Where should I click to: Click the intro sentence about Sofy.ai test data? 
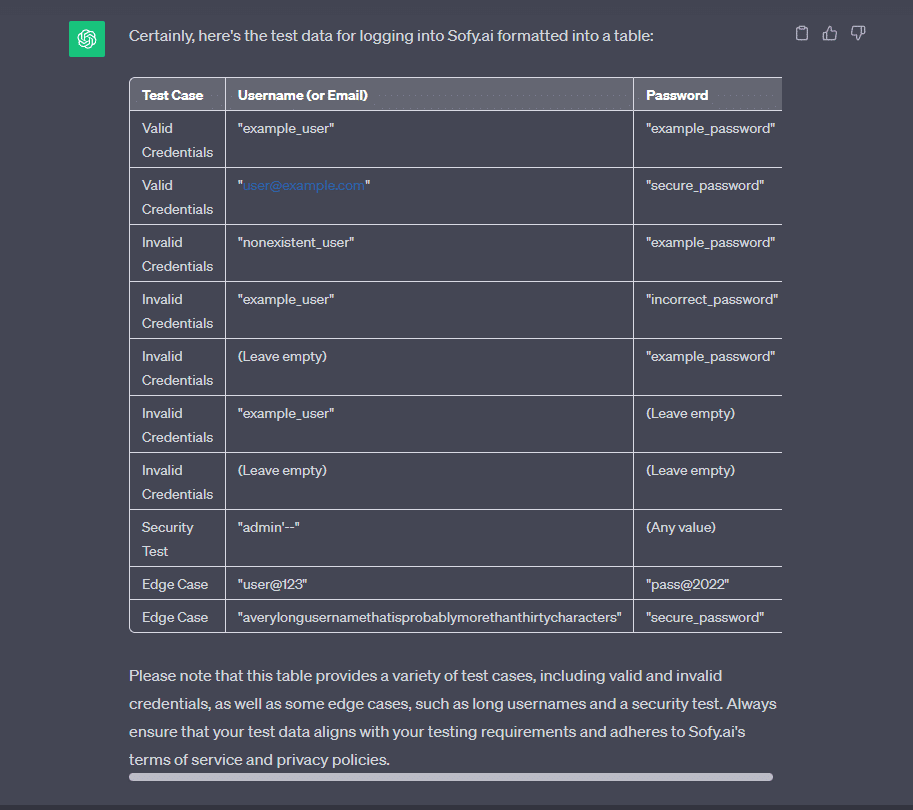pos(391,36)
